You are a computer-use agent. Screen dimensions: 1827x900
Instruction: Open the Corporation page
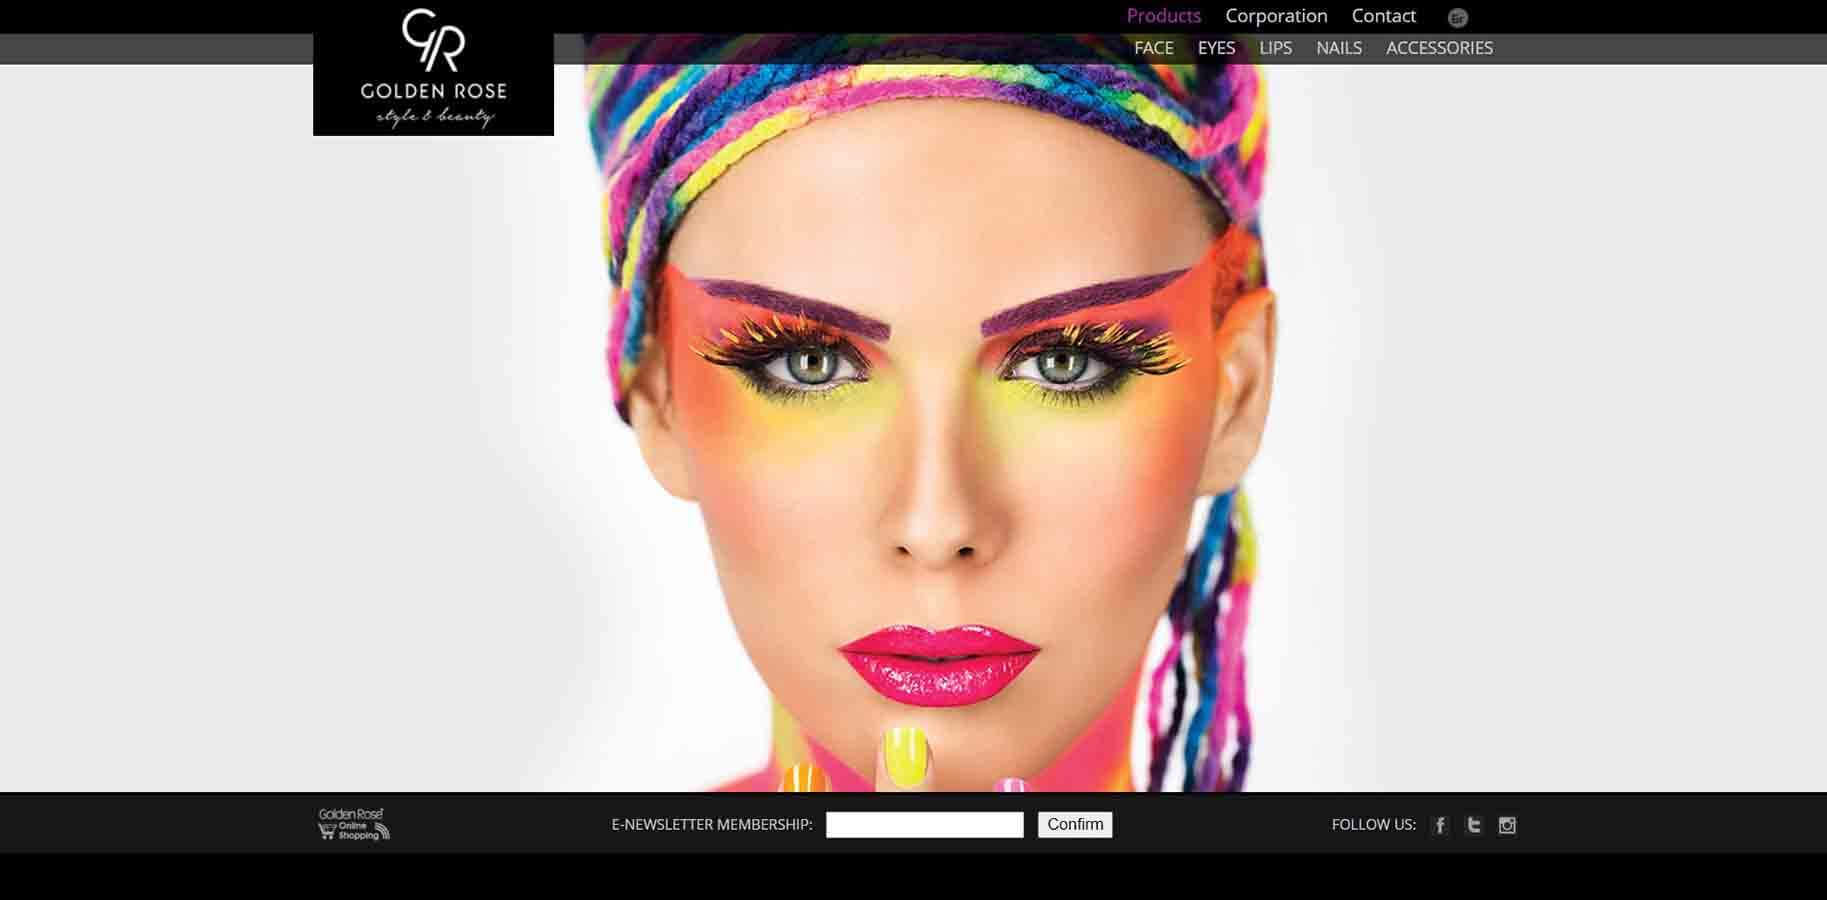tap(1276, 15)
